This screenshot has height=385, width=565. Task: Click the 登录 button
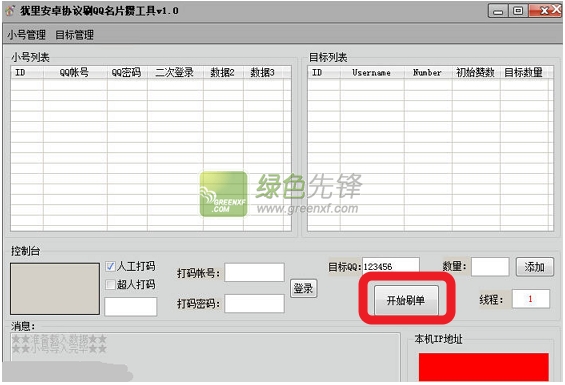pos(303,288)
